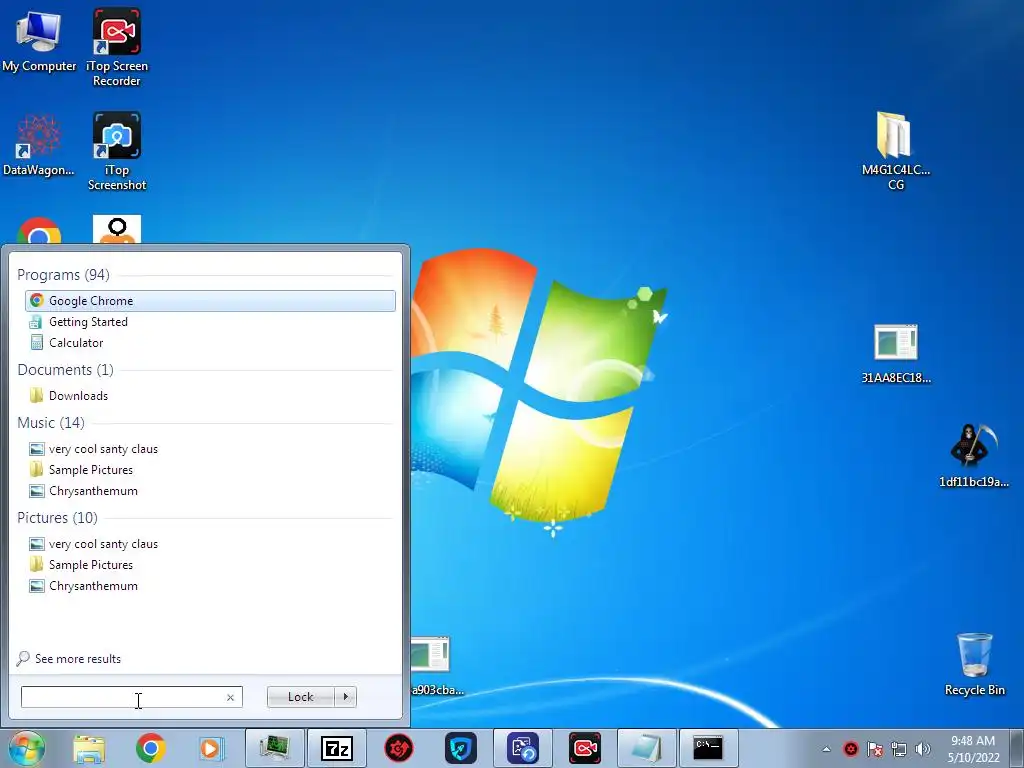
Task: Open the Action Center flag icon
Action: [875, 749]
